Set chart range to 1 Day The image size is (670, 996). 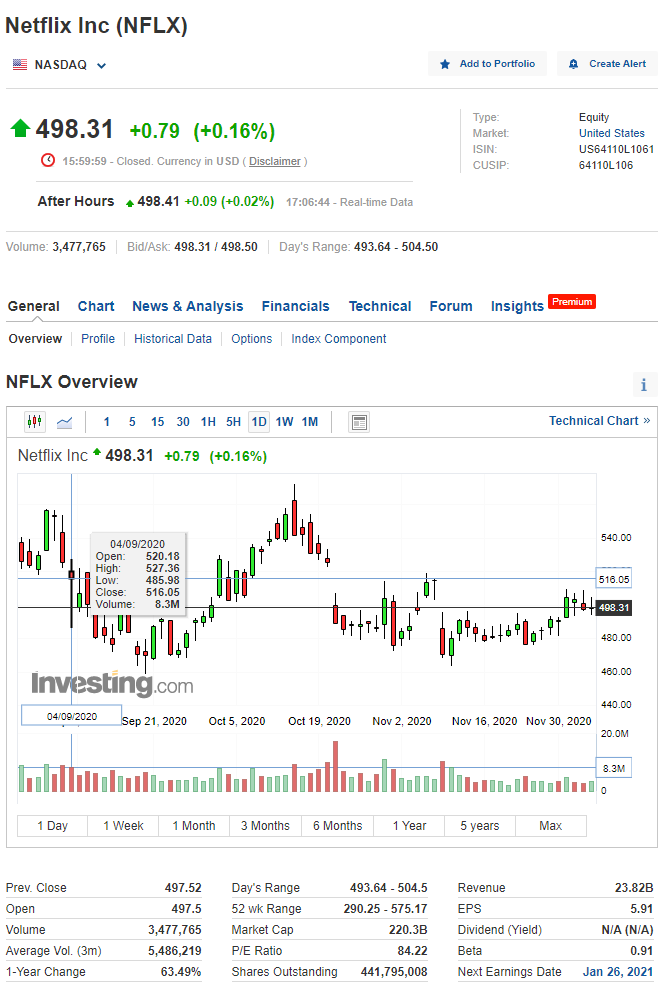coord(52,826)
